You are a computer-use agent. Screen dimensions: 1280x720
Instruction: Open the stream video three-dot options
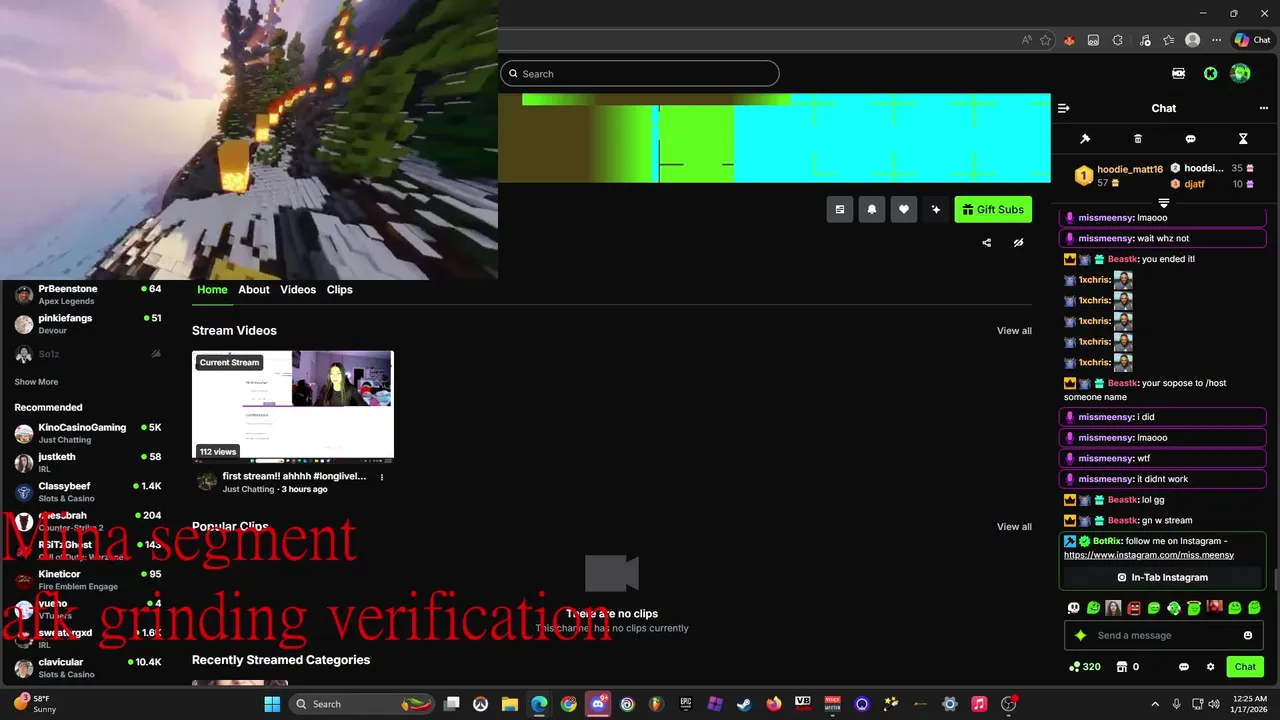click(381, 477)
